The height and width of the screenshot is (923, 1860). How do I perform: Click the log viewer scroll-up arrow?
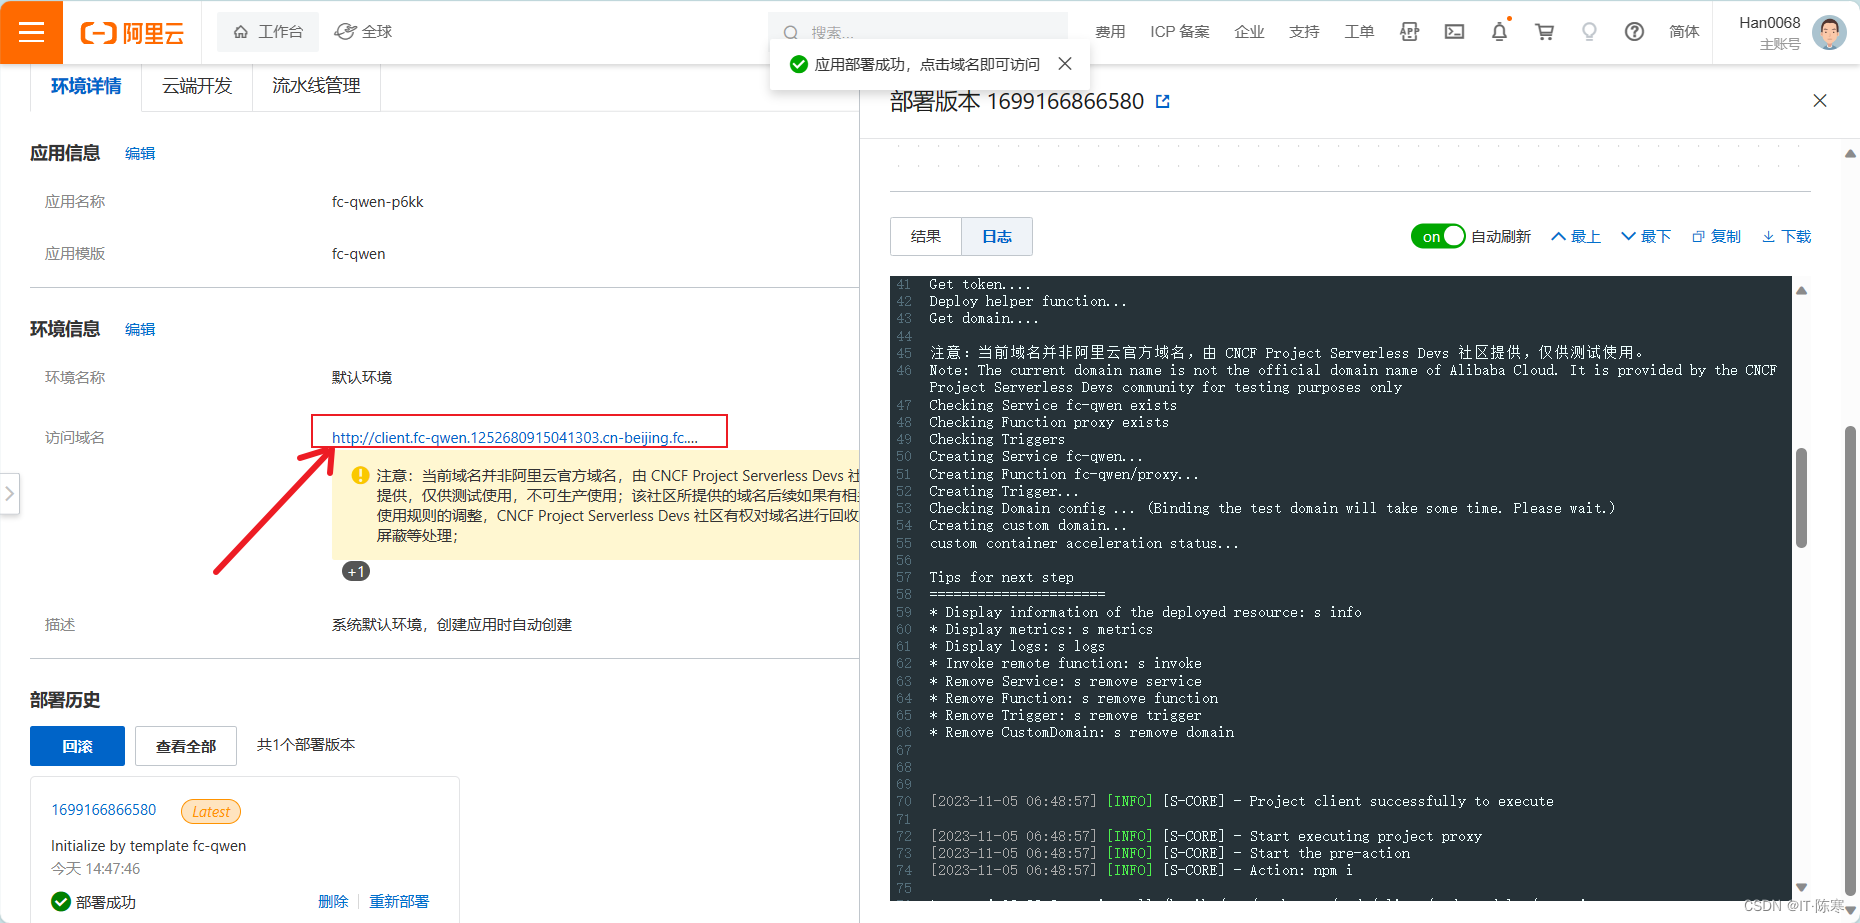[x=1801, y=291]
